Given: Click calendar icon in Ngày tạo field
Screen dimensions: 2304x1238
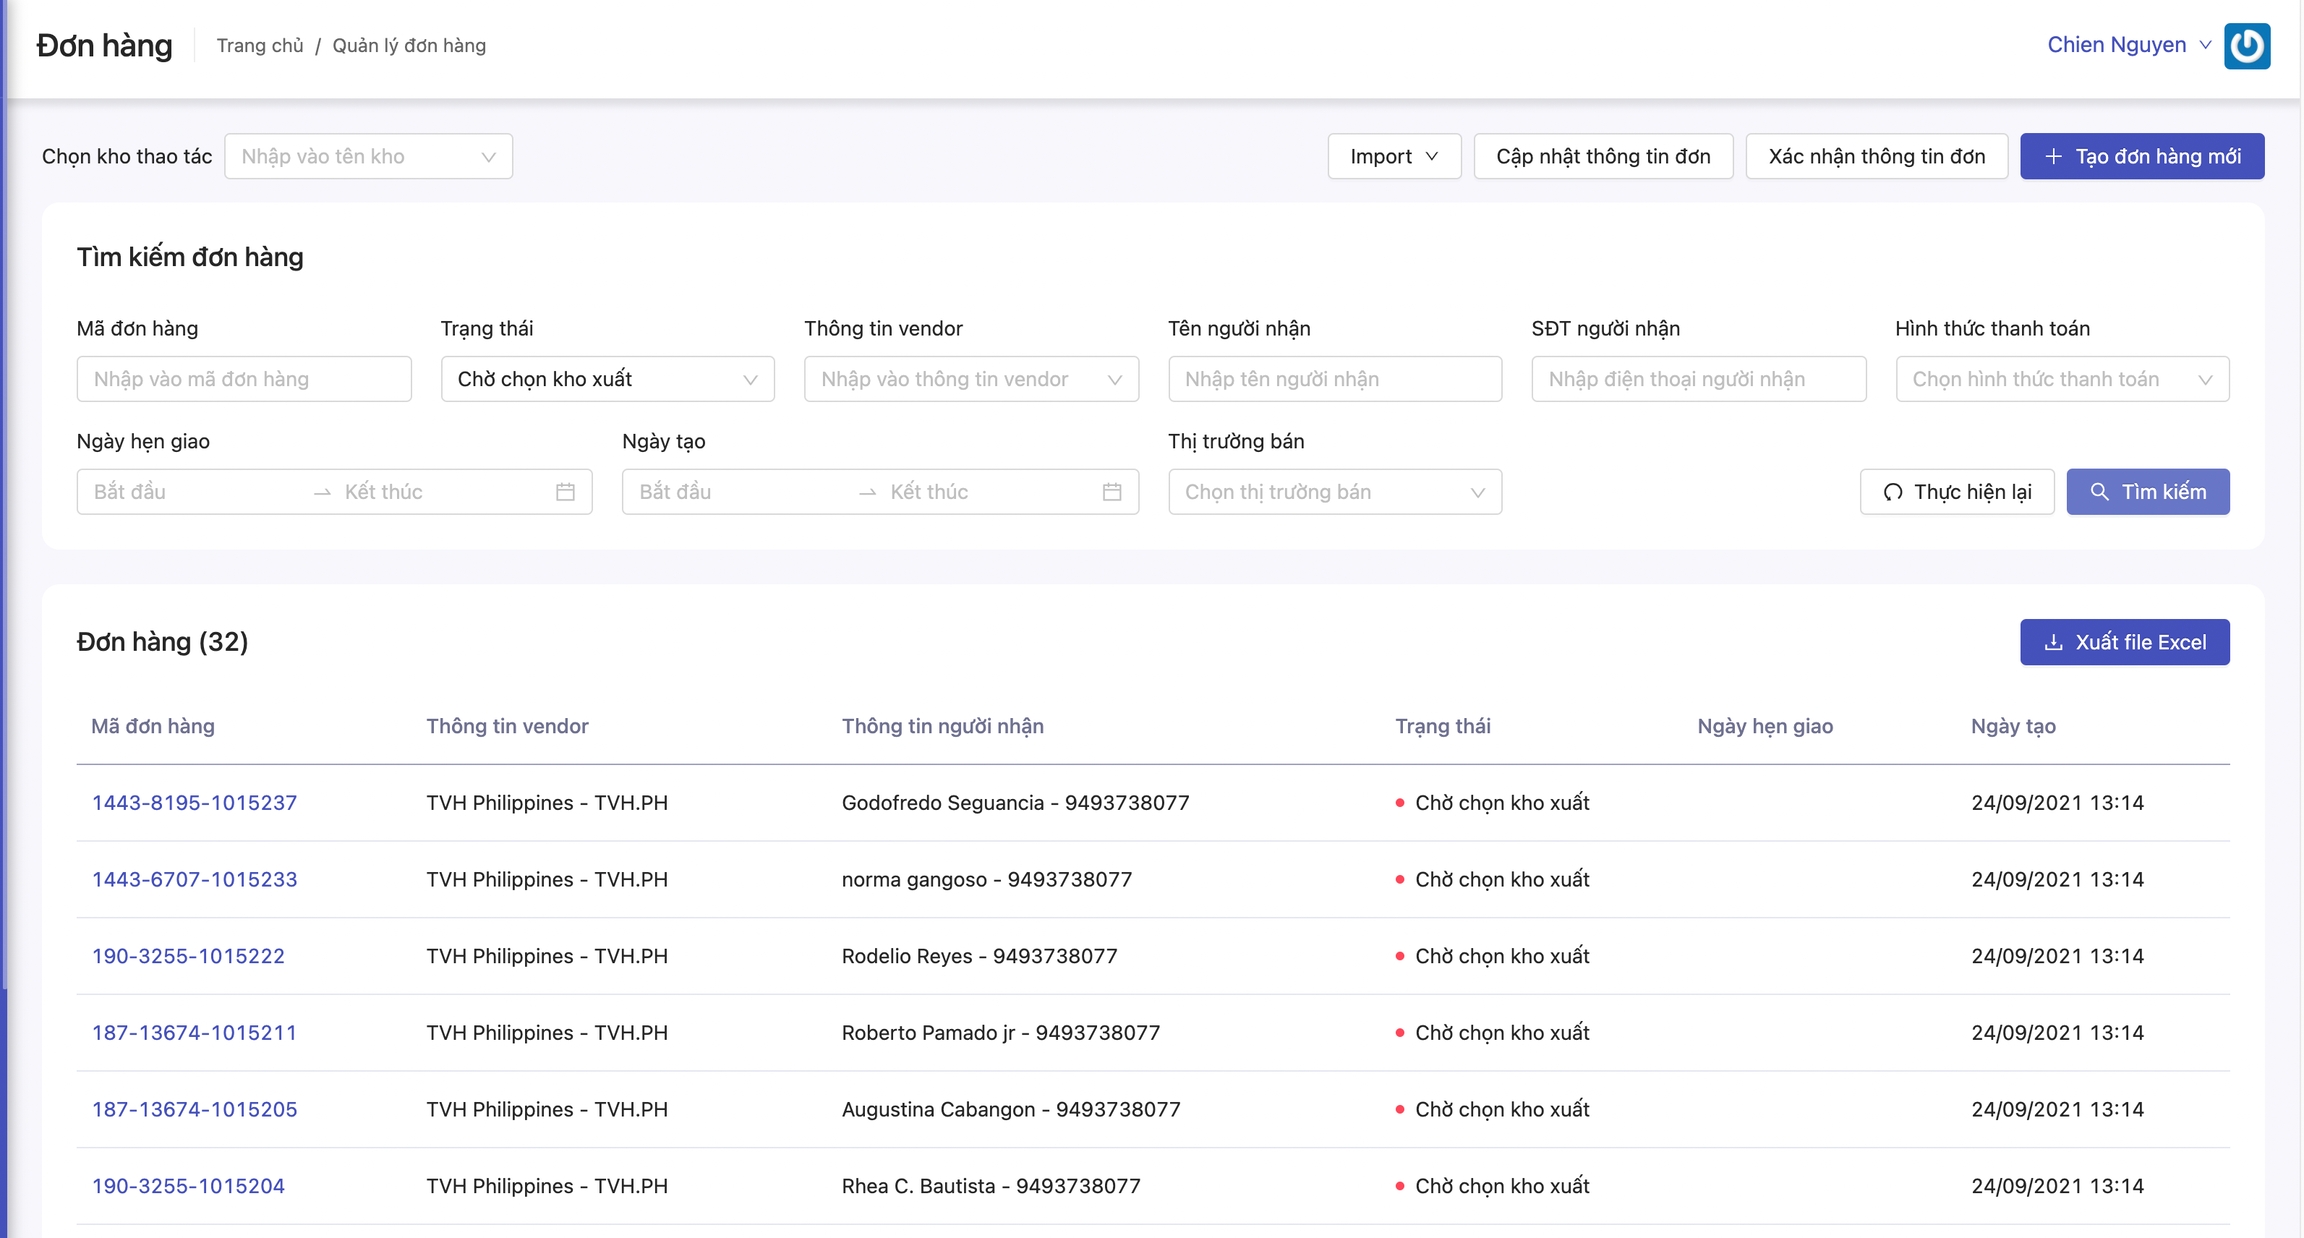Looking at the screenshot, I should point(1111,492).
